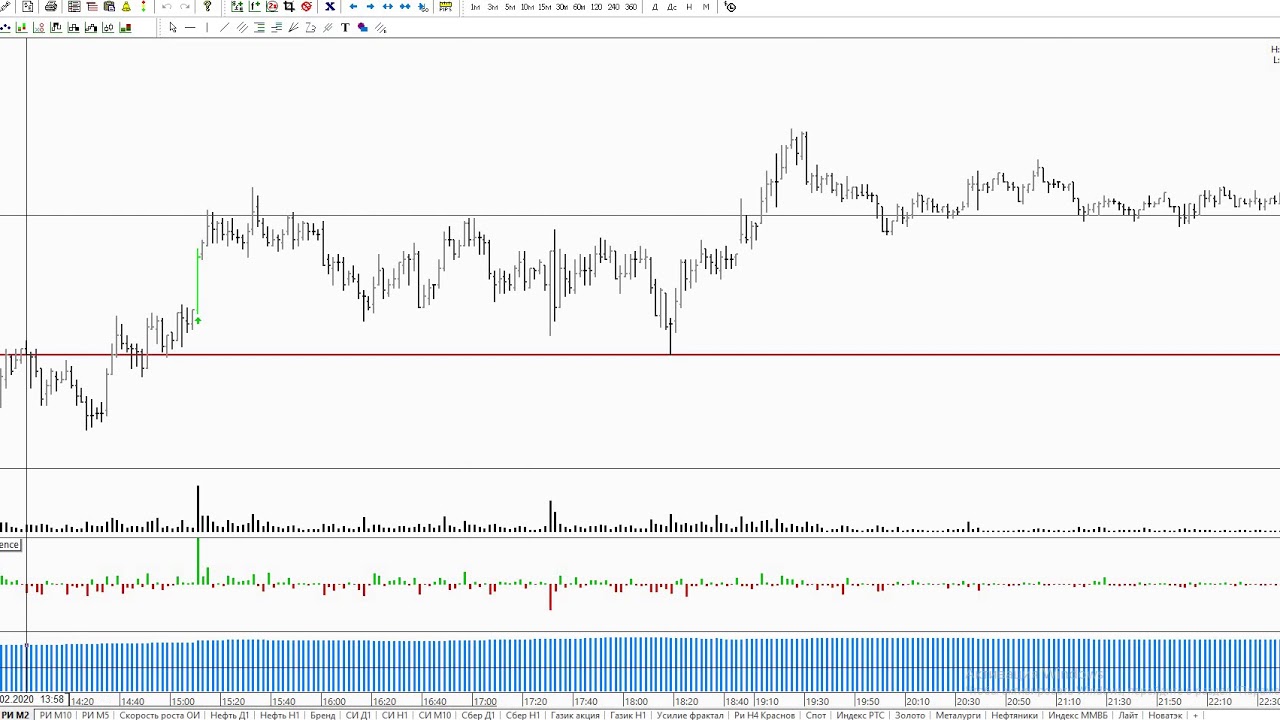Open the Ри Н4 Краснов tab

click(x=764, y=715)
